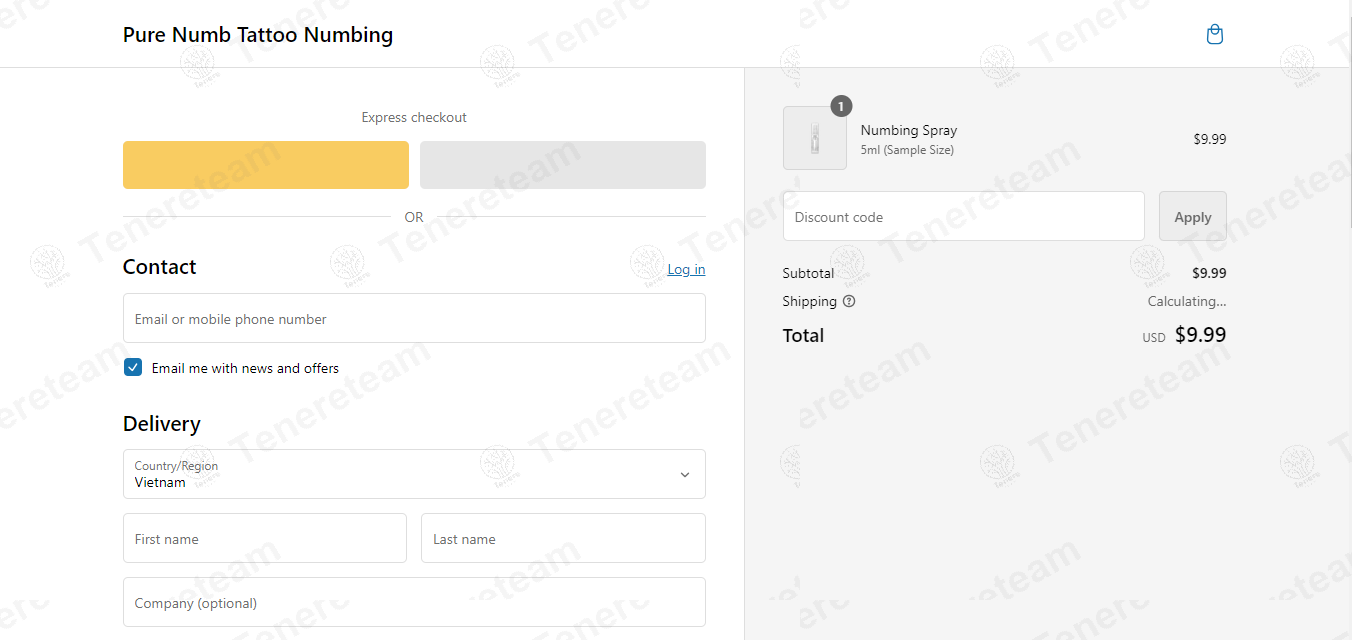
Task: Click the Contact section heading
Action: pyautogui.click(x=160, y=267)
